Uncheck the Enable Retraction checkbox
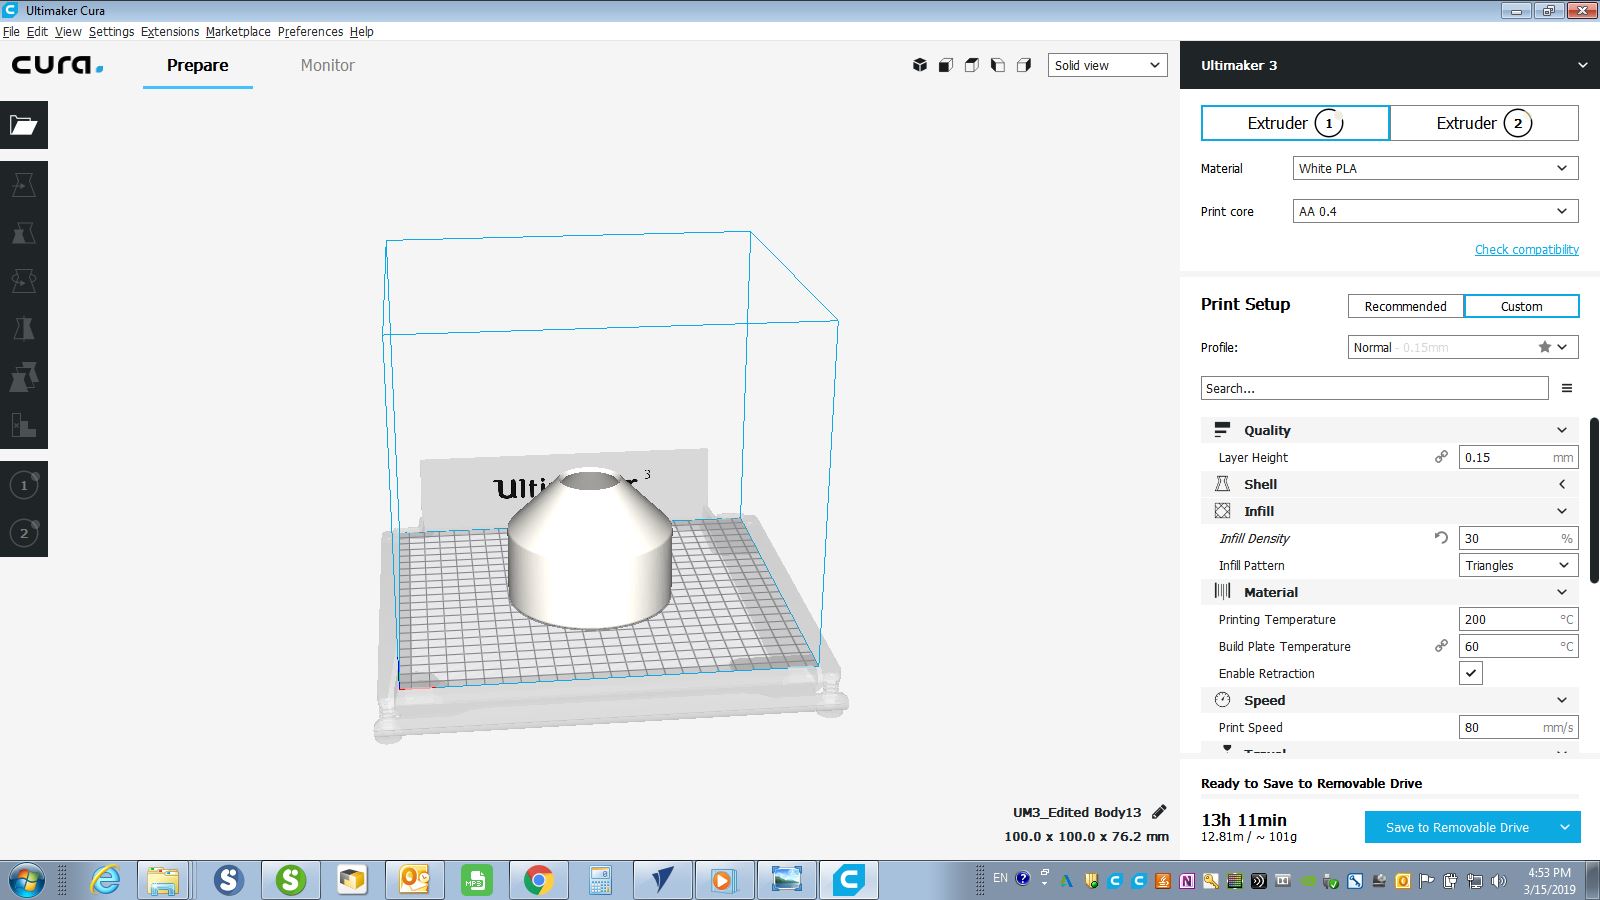The image size is (1600, 900). [1471, 673]
